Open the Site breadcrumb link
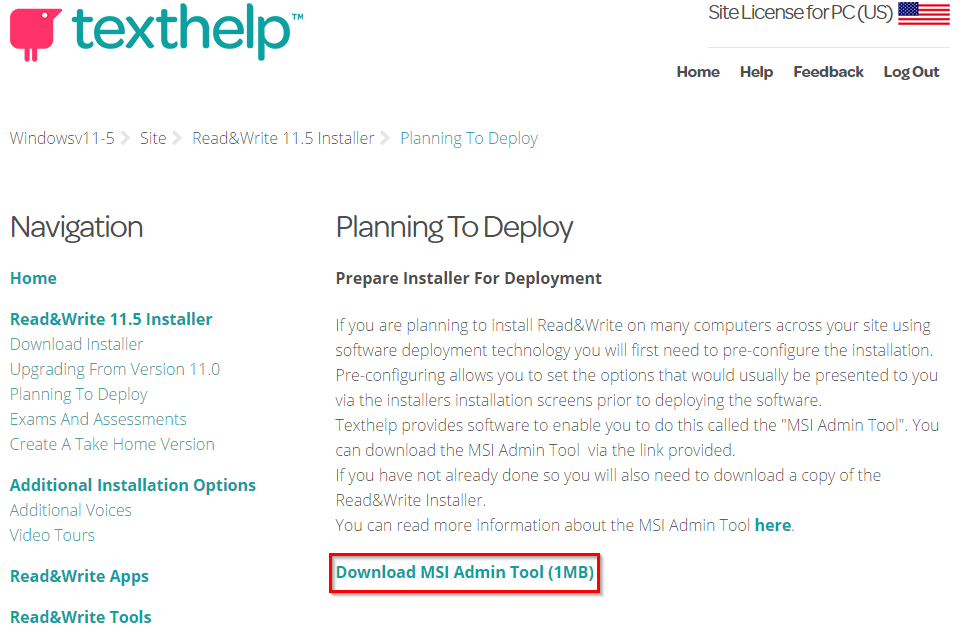 pos(153,138)
